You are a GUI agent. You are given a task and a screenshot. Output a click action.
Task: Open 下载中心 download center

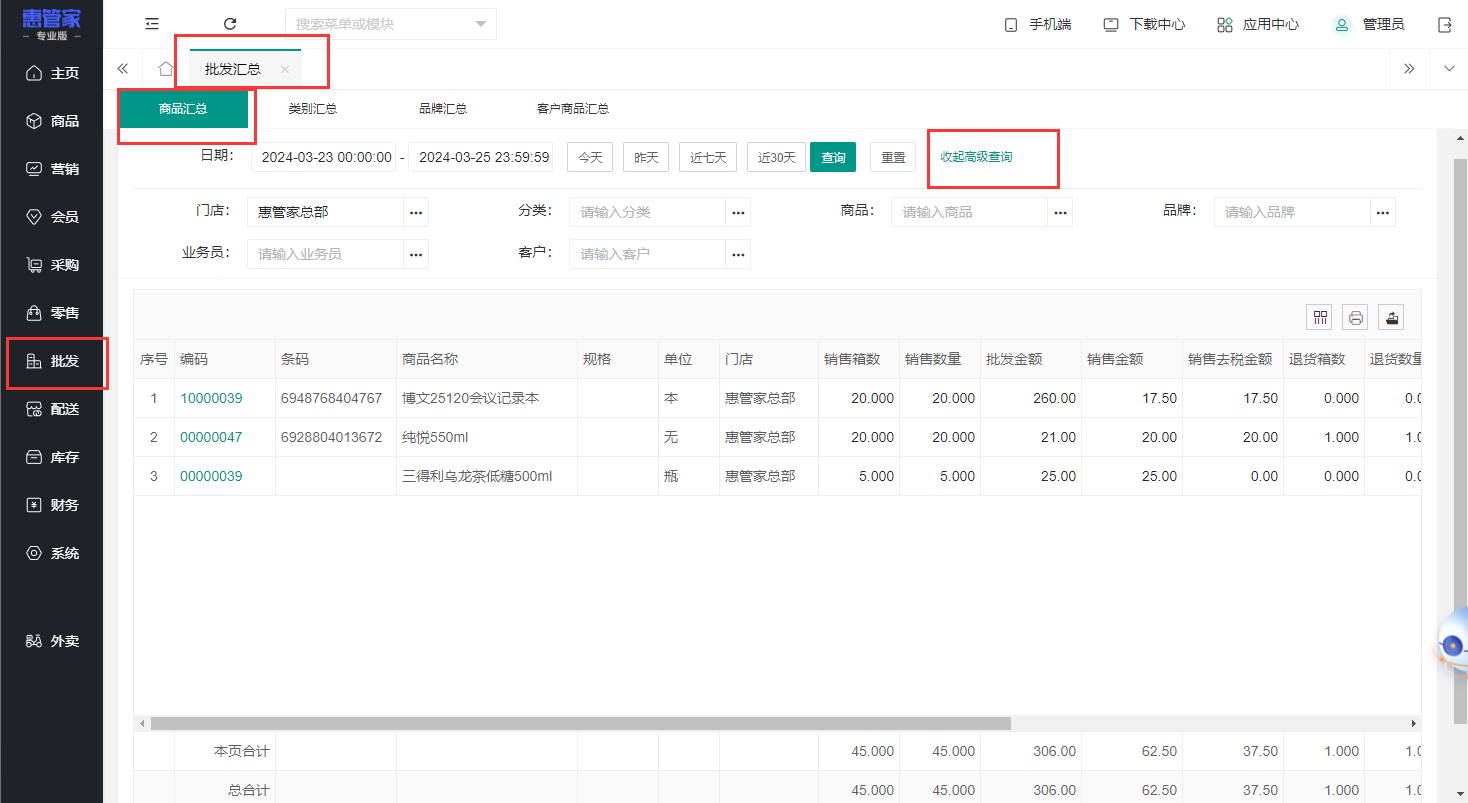tap(1144, 24)
